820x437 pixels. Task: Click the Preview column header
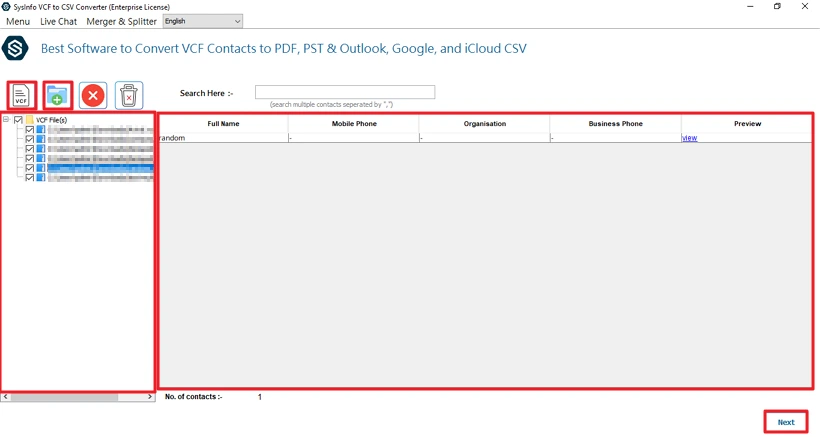pos(747,124)
